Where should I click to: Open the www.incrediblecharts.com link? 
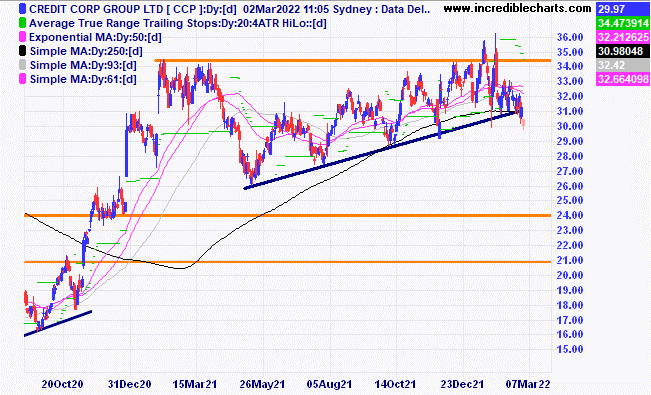517,8
